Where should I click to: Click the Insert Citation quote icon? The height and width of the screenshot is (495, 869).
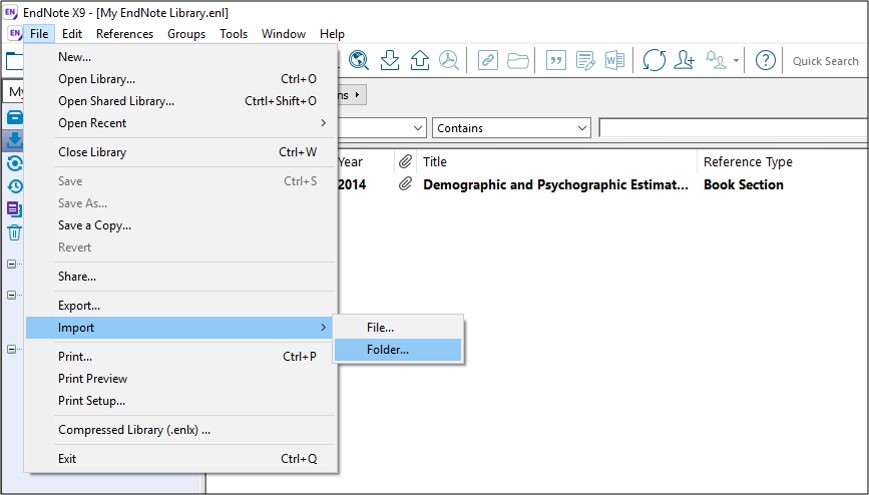pos(555,60)
